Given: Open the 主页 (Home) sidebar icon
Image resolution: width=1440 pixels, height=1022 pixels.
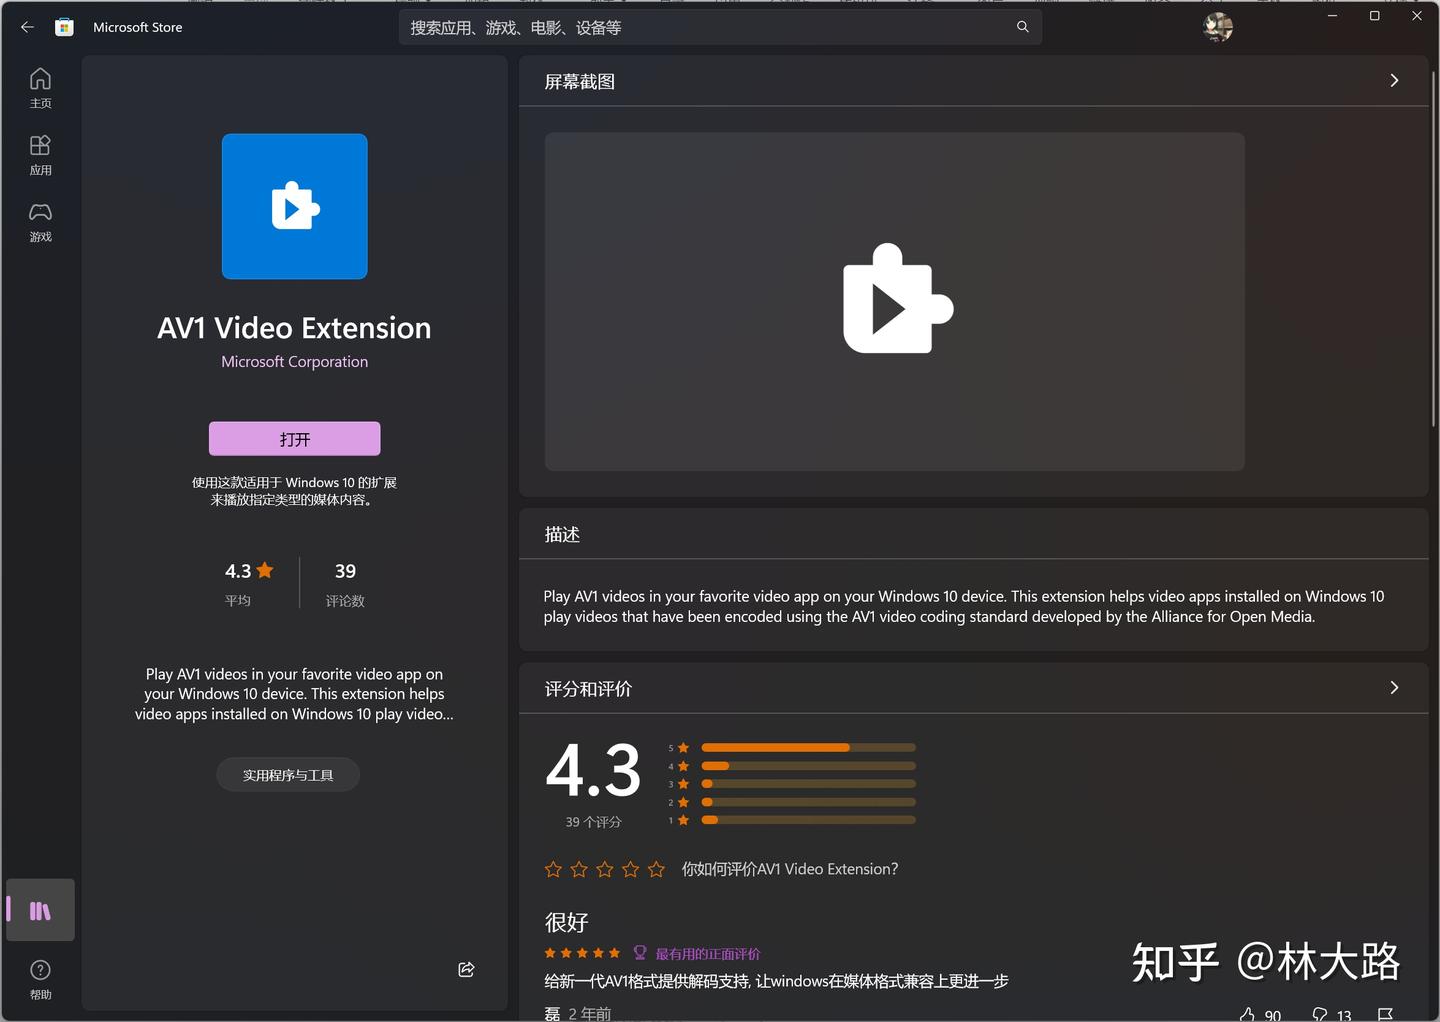Looking at the screenshot, I should click(40, 87).
